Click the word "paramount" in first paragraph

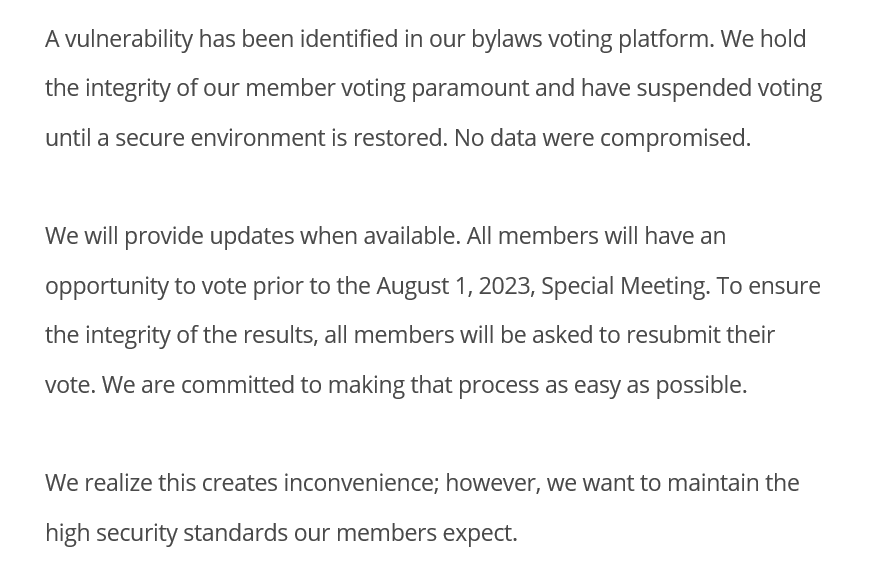click(469, 88)
